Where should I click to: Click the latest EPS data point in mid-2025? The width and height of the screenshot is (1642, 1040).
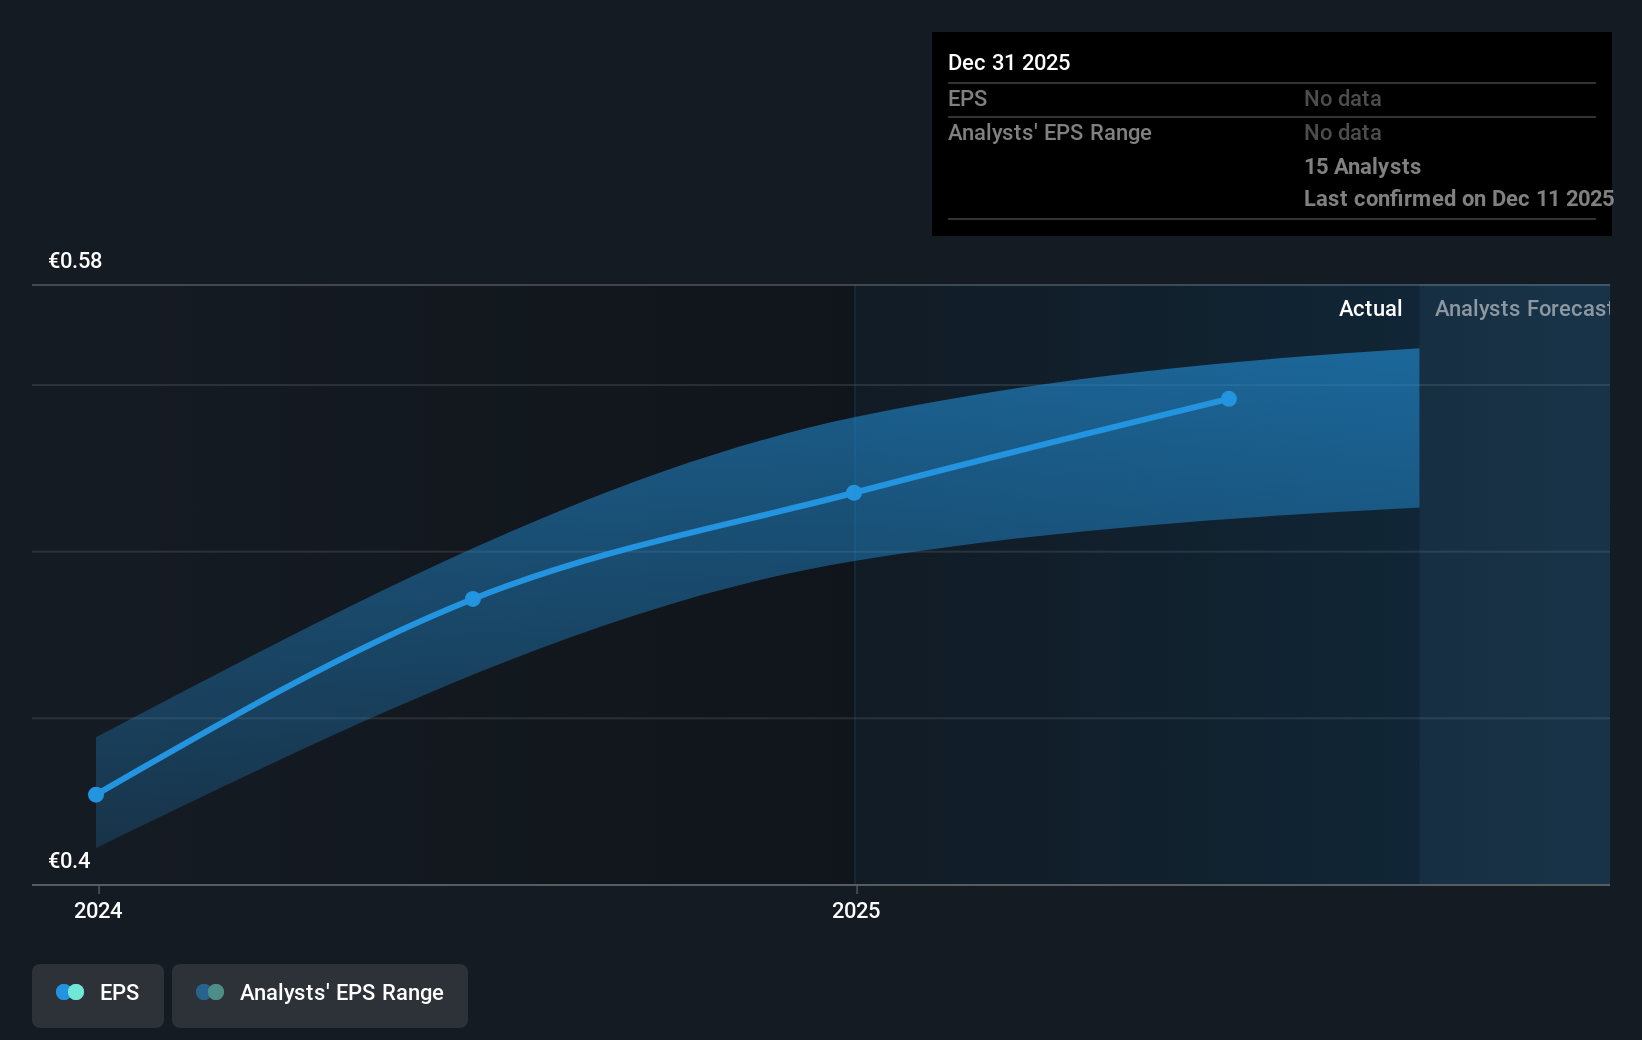[1229, 399]
